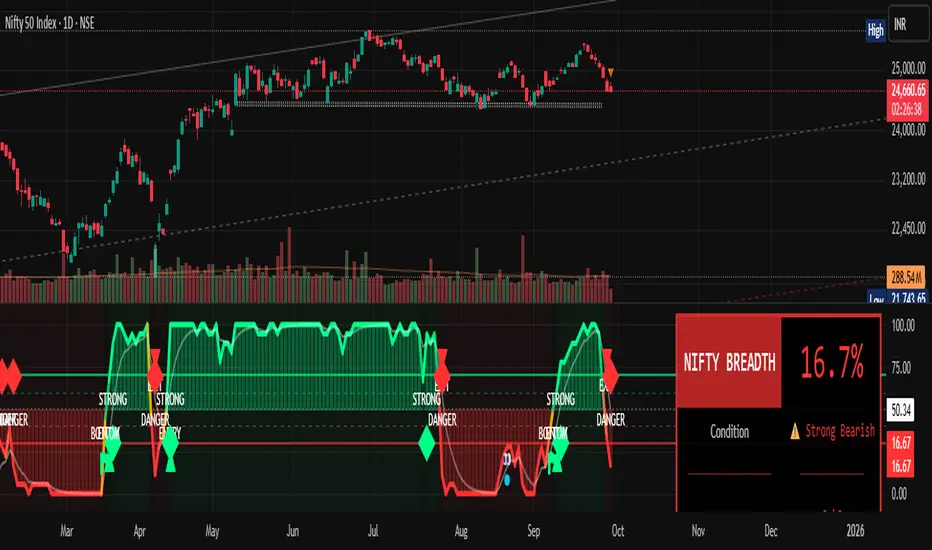Click the Oct label on time axis

(x=618, y=531)
